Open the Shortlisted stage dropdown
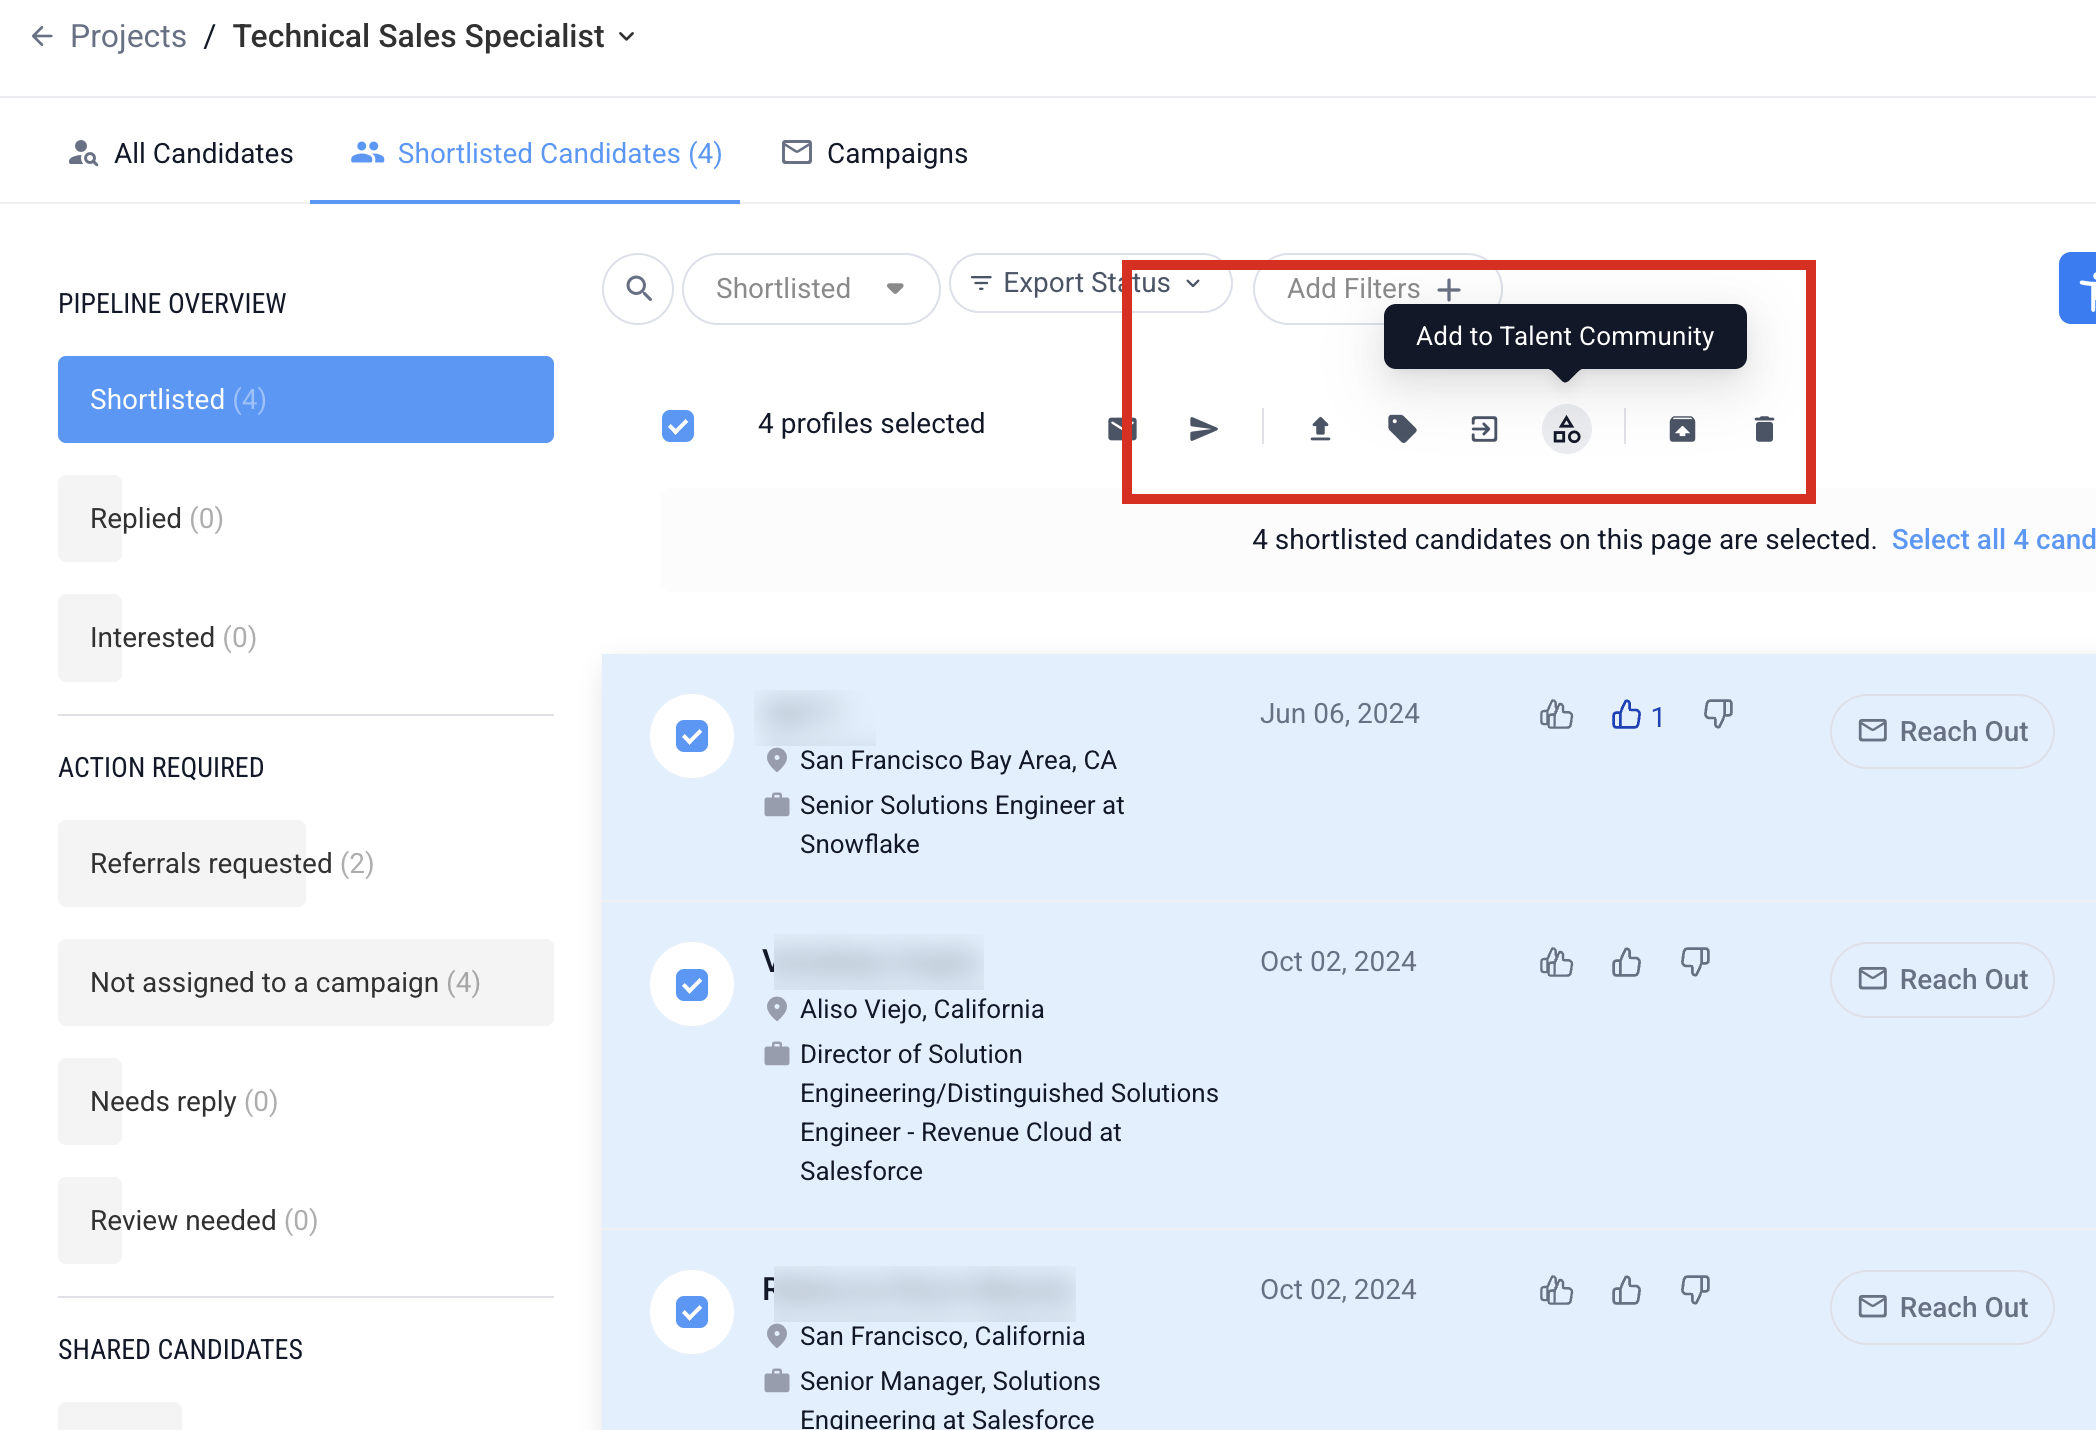2096x1430 pixels. pyautogui.click(x=811, y=289)
